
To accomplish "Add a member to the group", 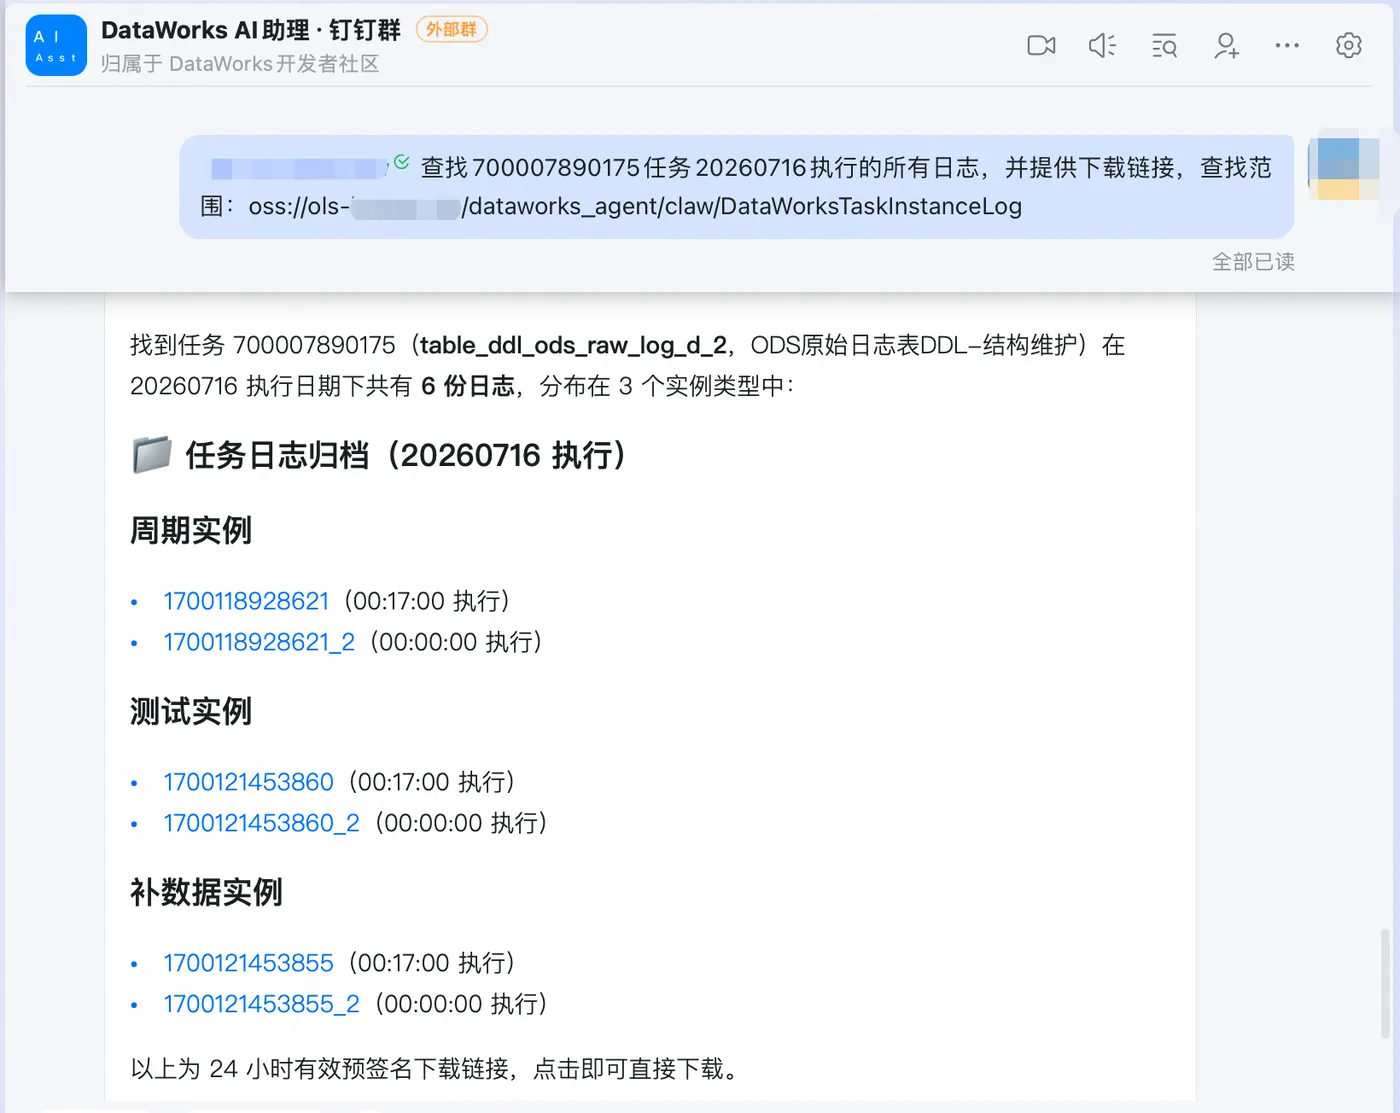I will coord(1226,46).
